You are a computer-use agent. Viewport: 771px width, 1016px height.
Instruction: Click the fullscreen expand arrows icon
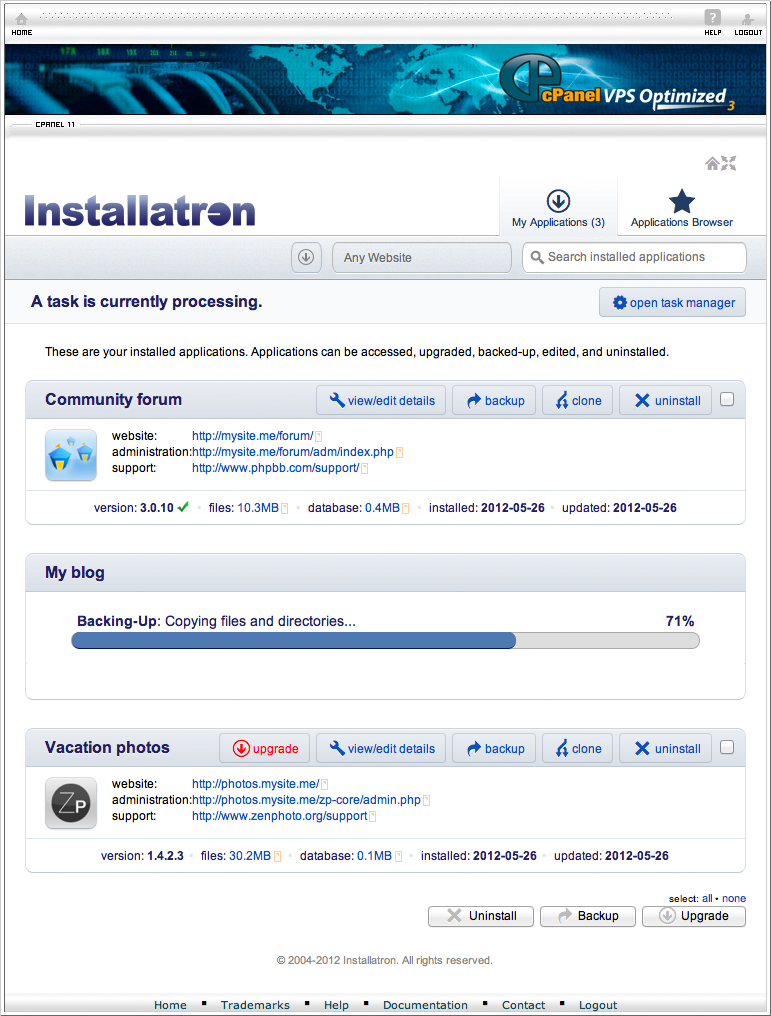click(x=729, y=163)
